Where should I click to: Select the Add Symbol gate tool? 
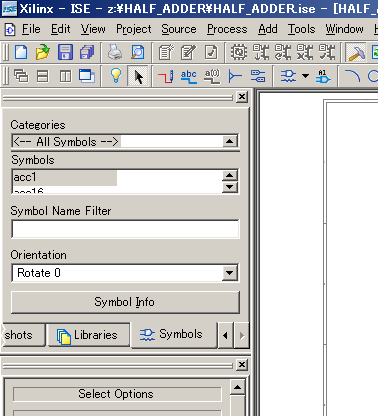point(288,76)
